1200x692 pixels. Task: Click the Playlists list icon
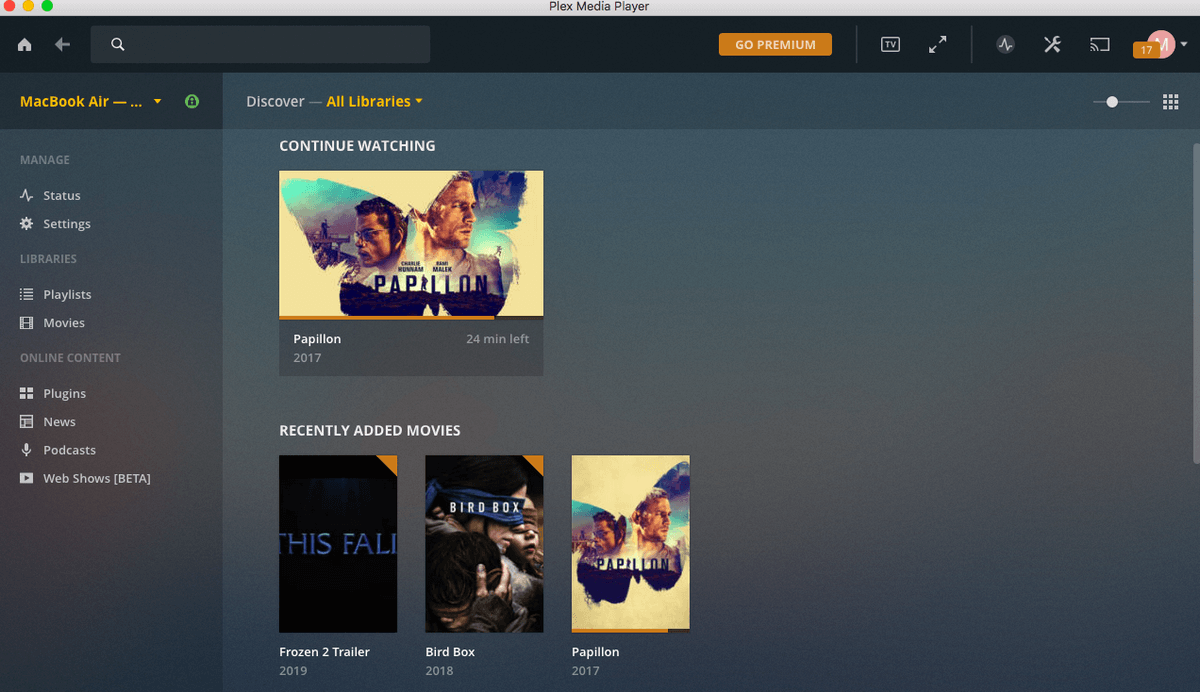(x=27, y=295)
